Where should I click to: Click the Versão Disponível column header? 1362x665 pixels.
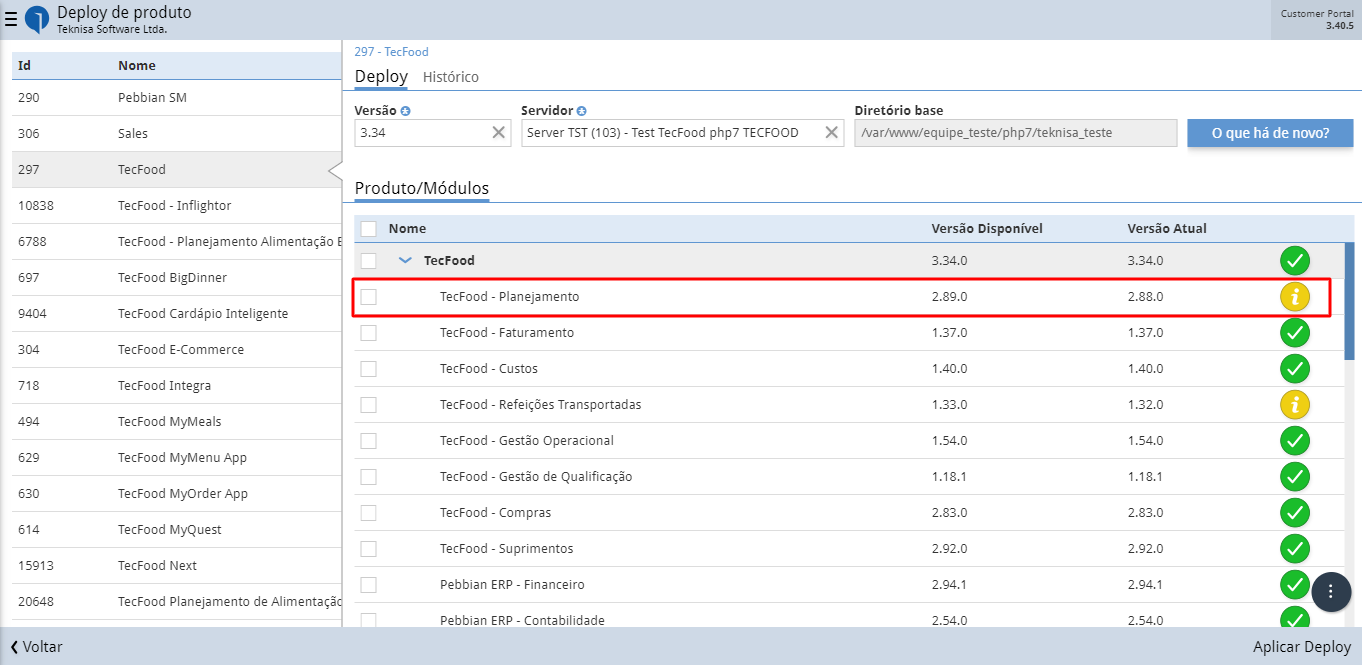pos(987,229)
